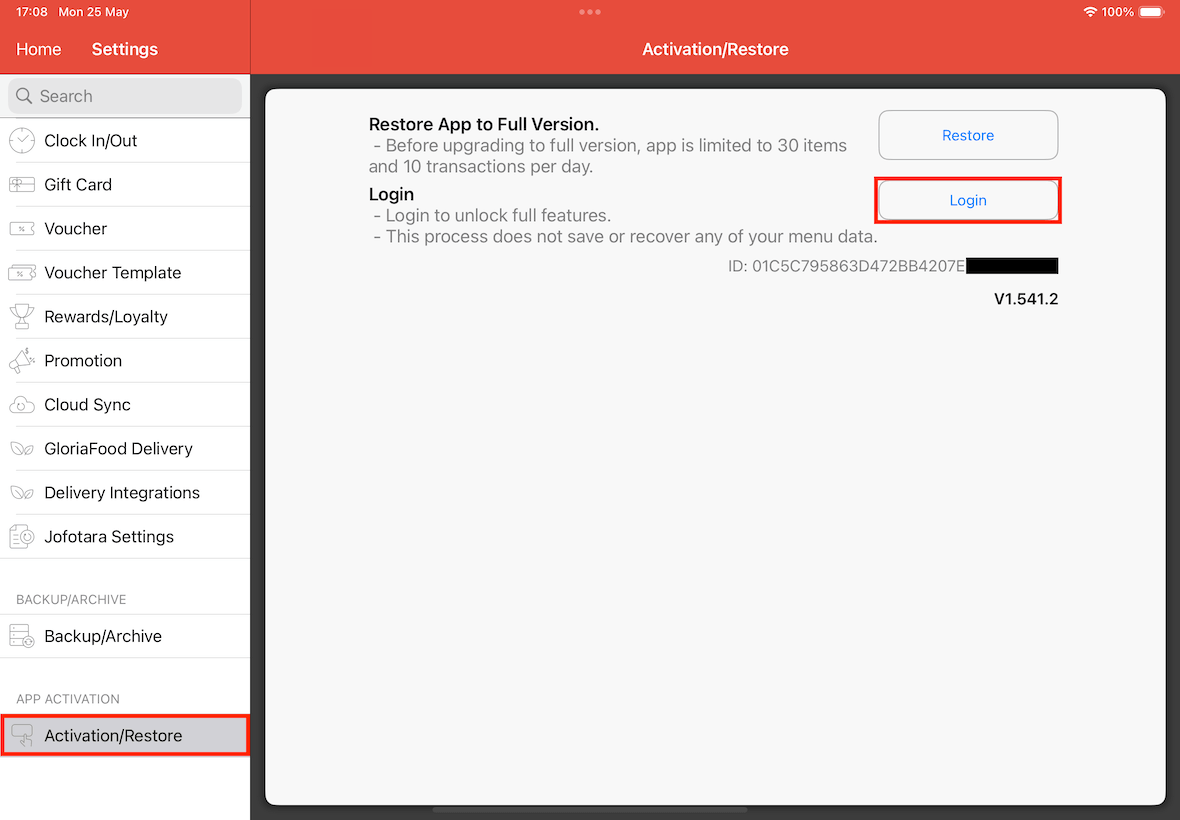Click the version label V1.541.2

1026,299
